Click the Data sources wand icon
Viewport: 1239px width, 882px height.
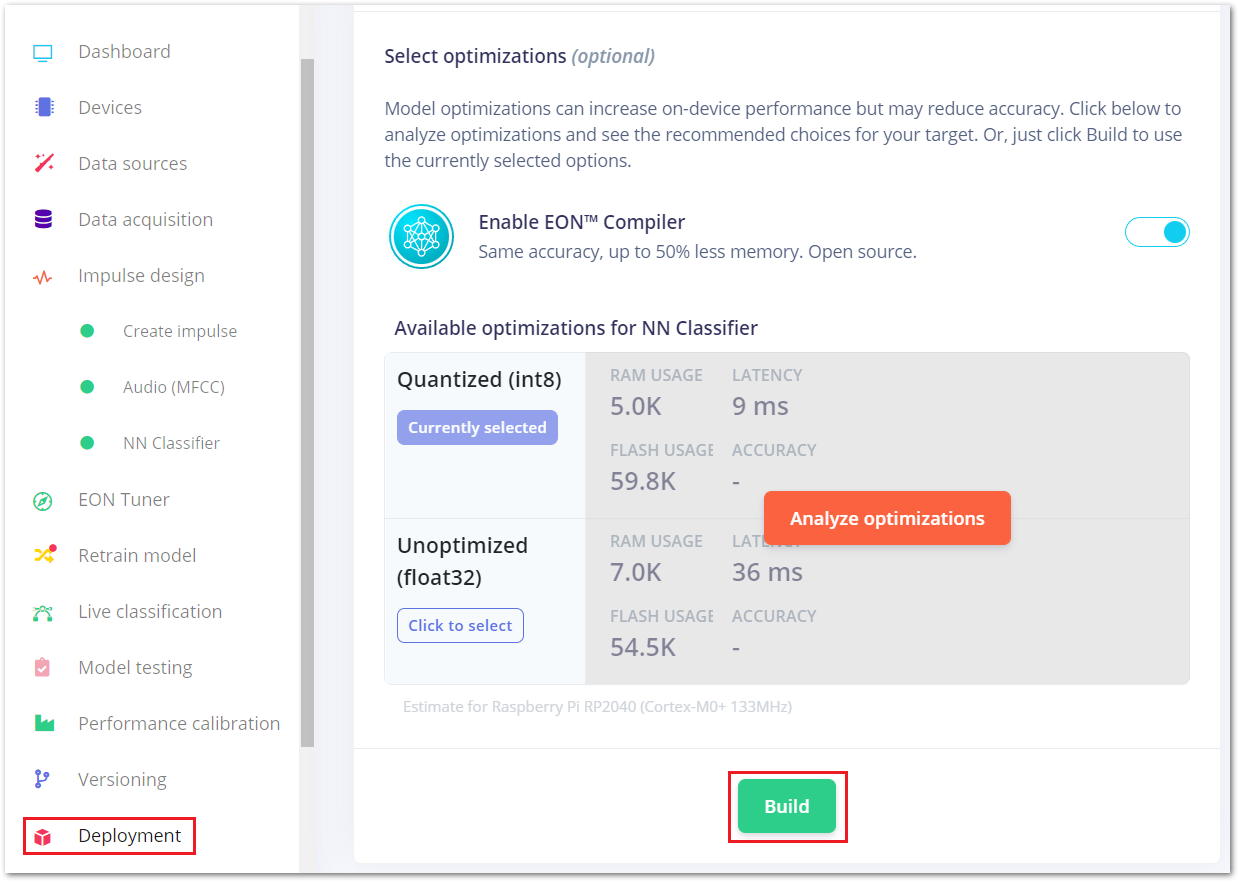43,164
